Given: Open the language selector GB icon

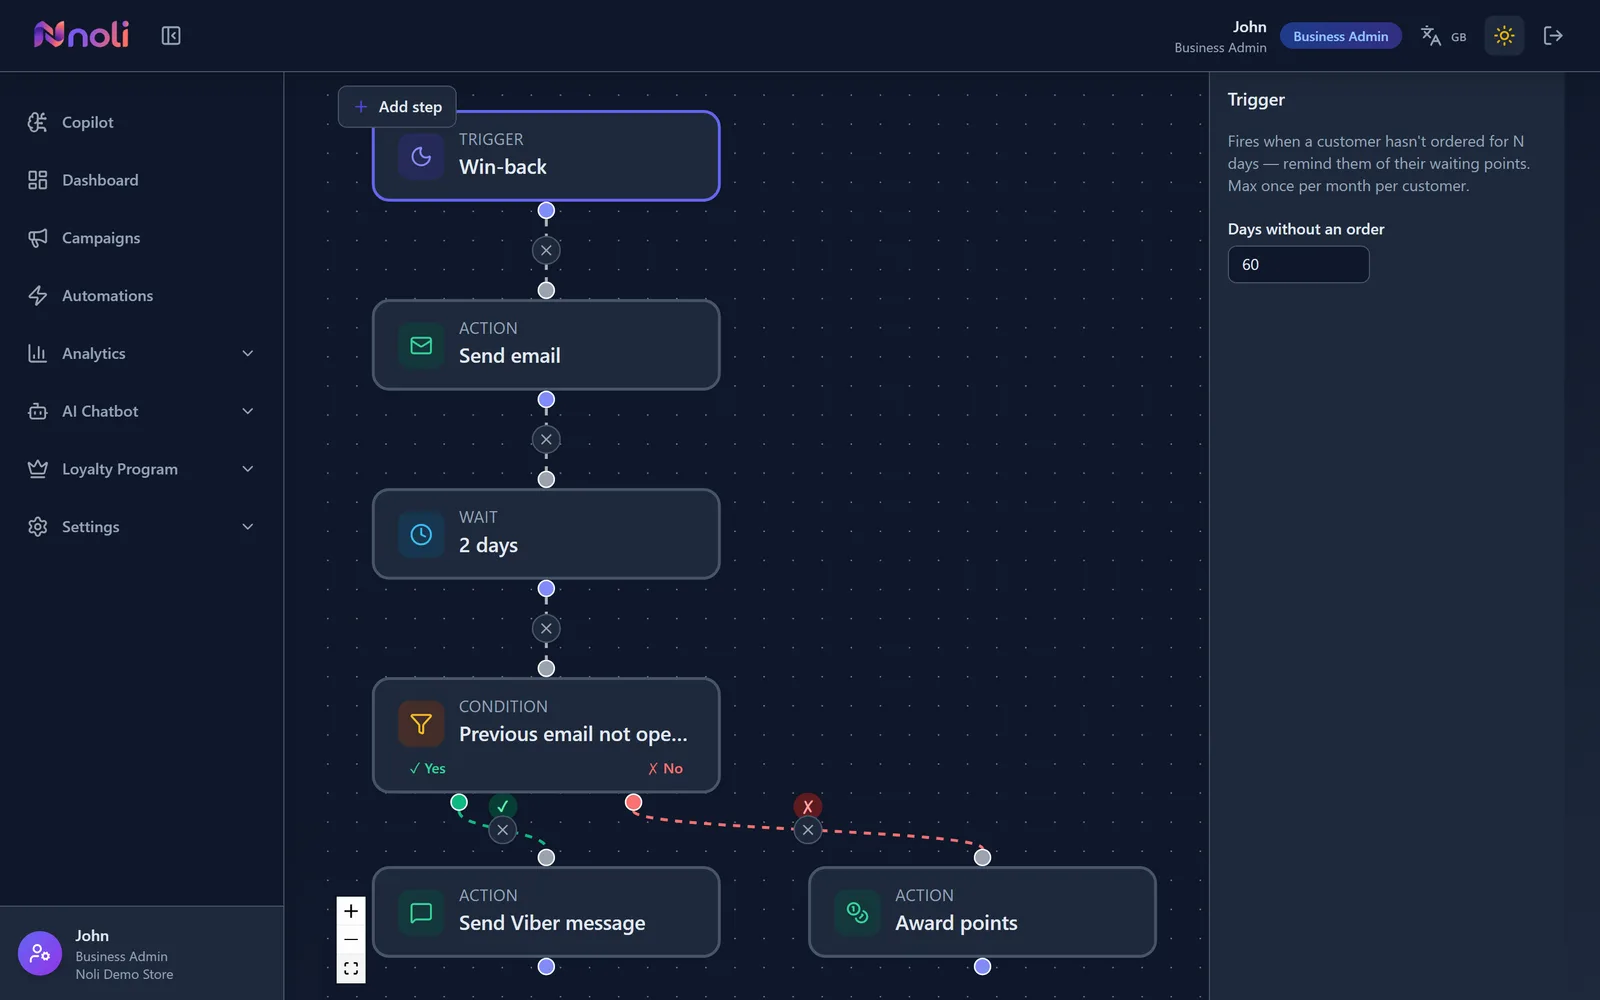Looking at the screenshot, I should point(1443,36).
